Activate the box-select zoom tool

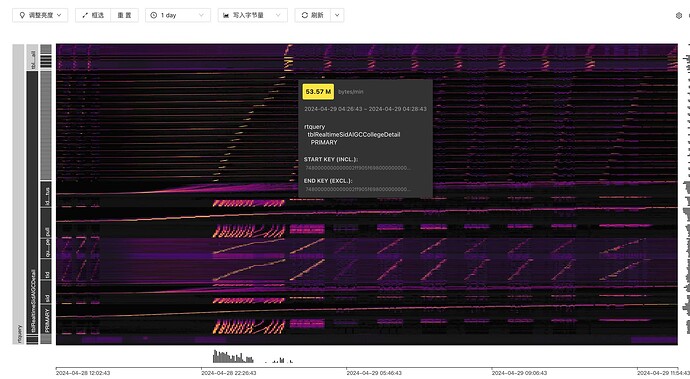click(x=93, y=15)
